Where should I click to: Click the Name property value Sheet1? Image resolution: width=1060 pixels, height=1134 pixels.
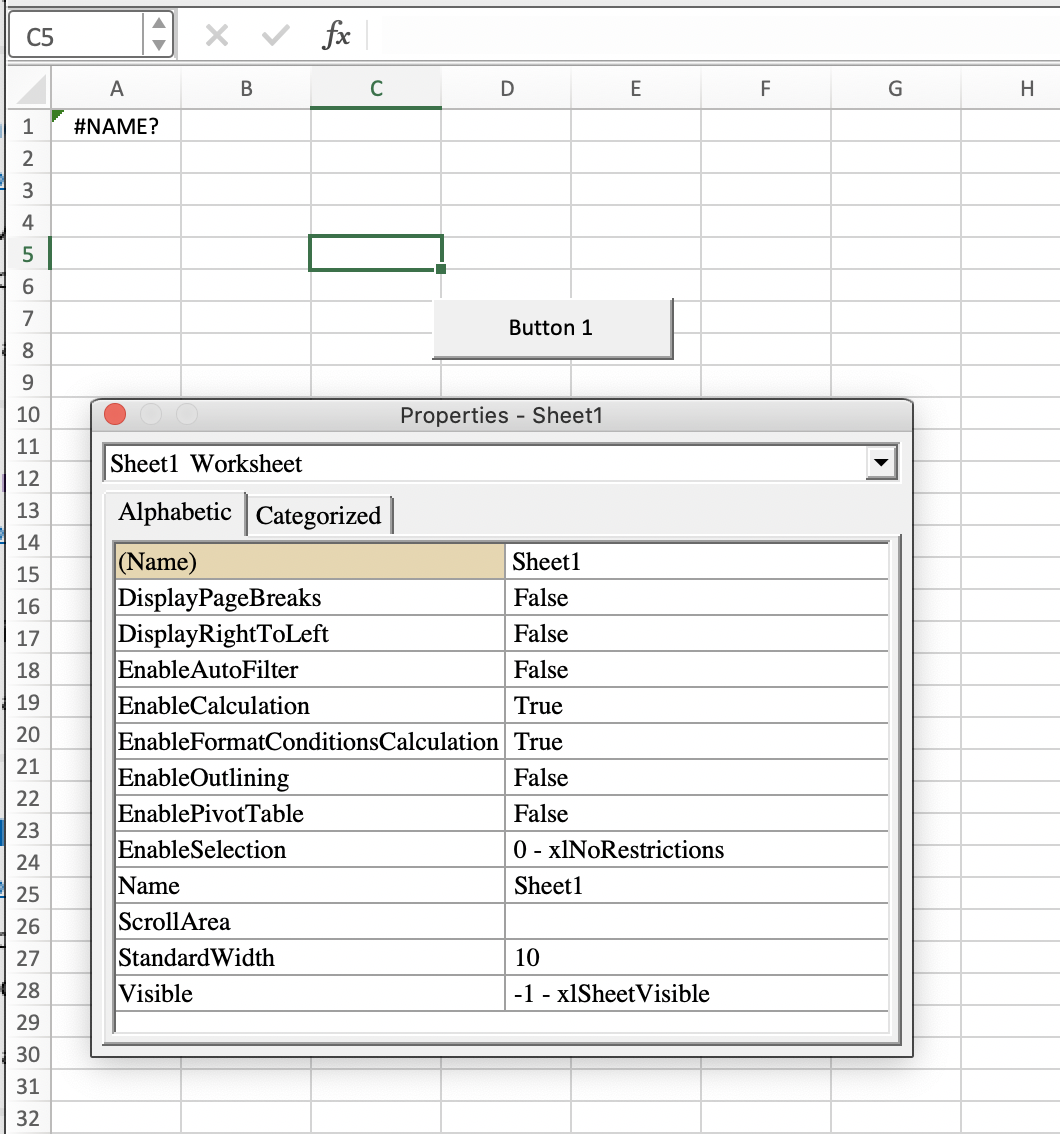point(696,885)
